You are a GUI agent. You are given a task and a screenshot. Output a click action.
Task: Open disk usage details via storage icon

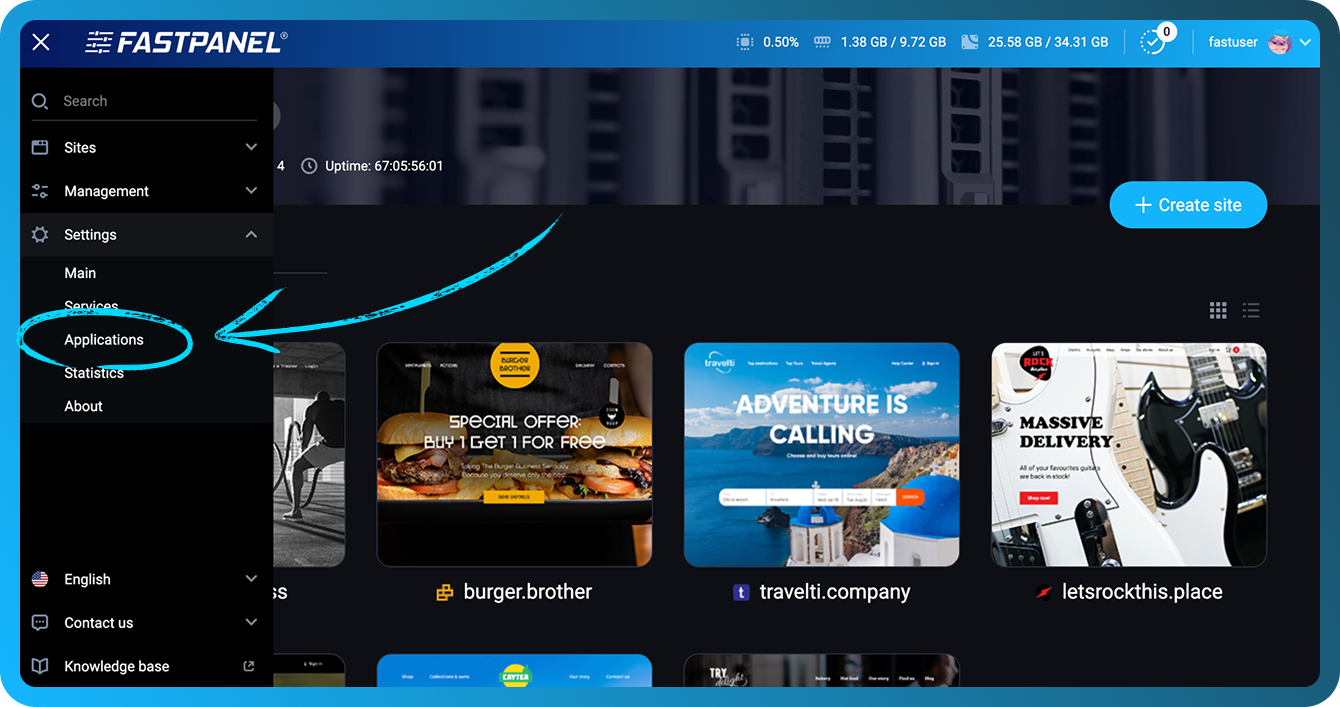(x=968, y=42)
